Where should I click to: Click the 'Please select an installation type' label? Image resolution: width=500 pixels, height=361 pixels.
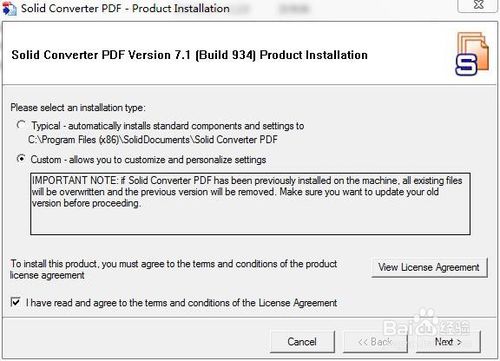pyautogui.click(x=78, y=108)
